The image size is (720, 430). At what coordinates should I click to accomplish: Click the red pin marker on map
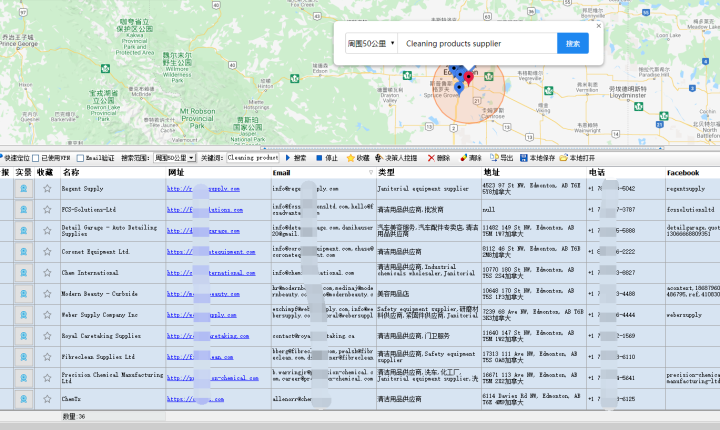468,77
